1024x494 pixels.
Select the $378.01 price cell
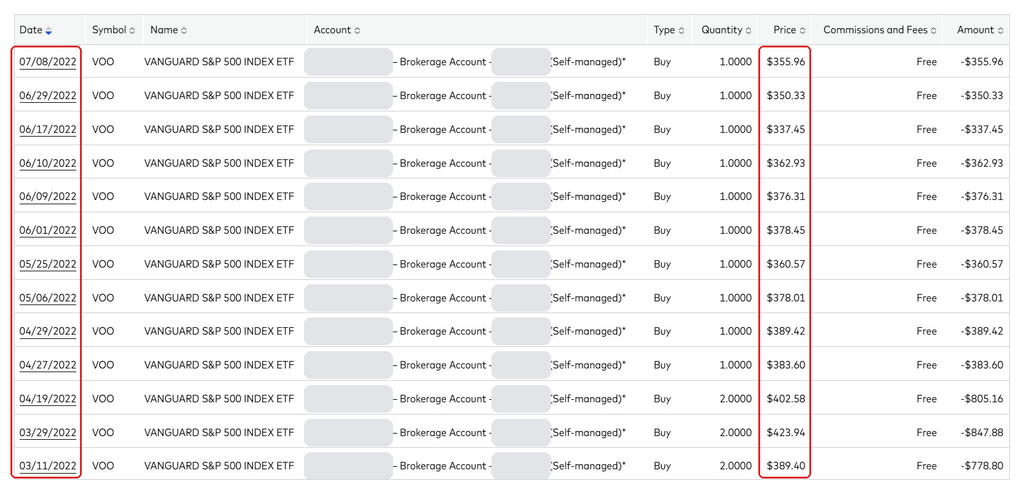[786, 298]
